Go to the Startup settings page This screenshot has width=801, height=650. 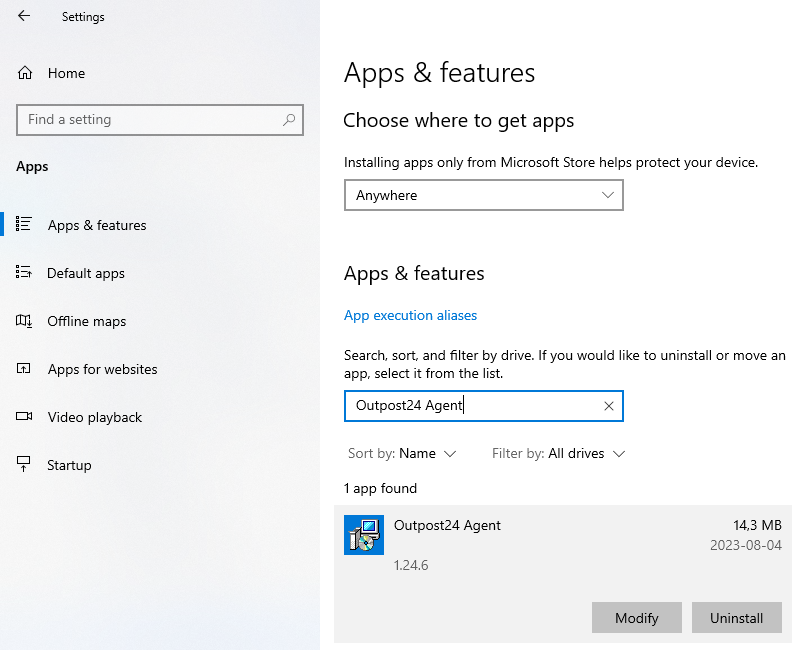(x=69, y=465)
